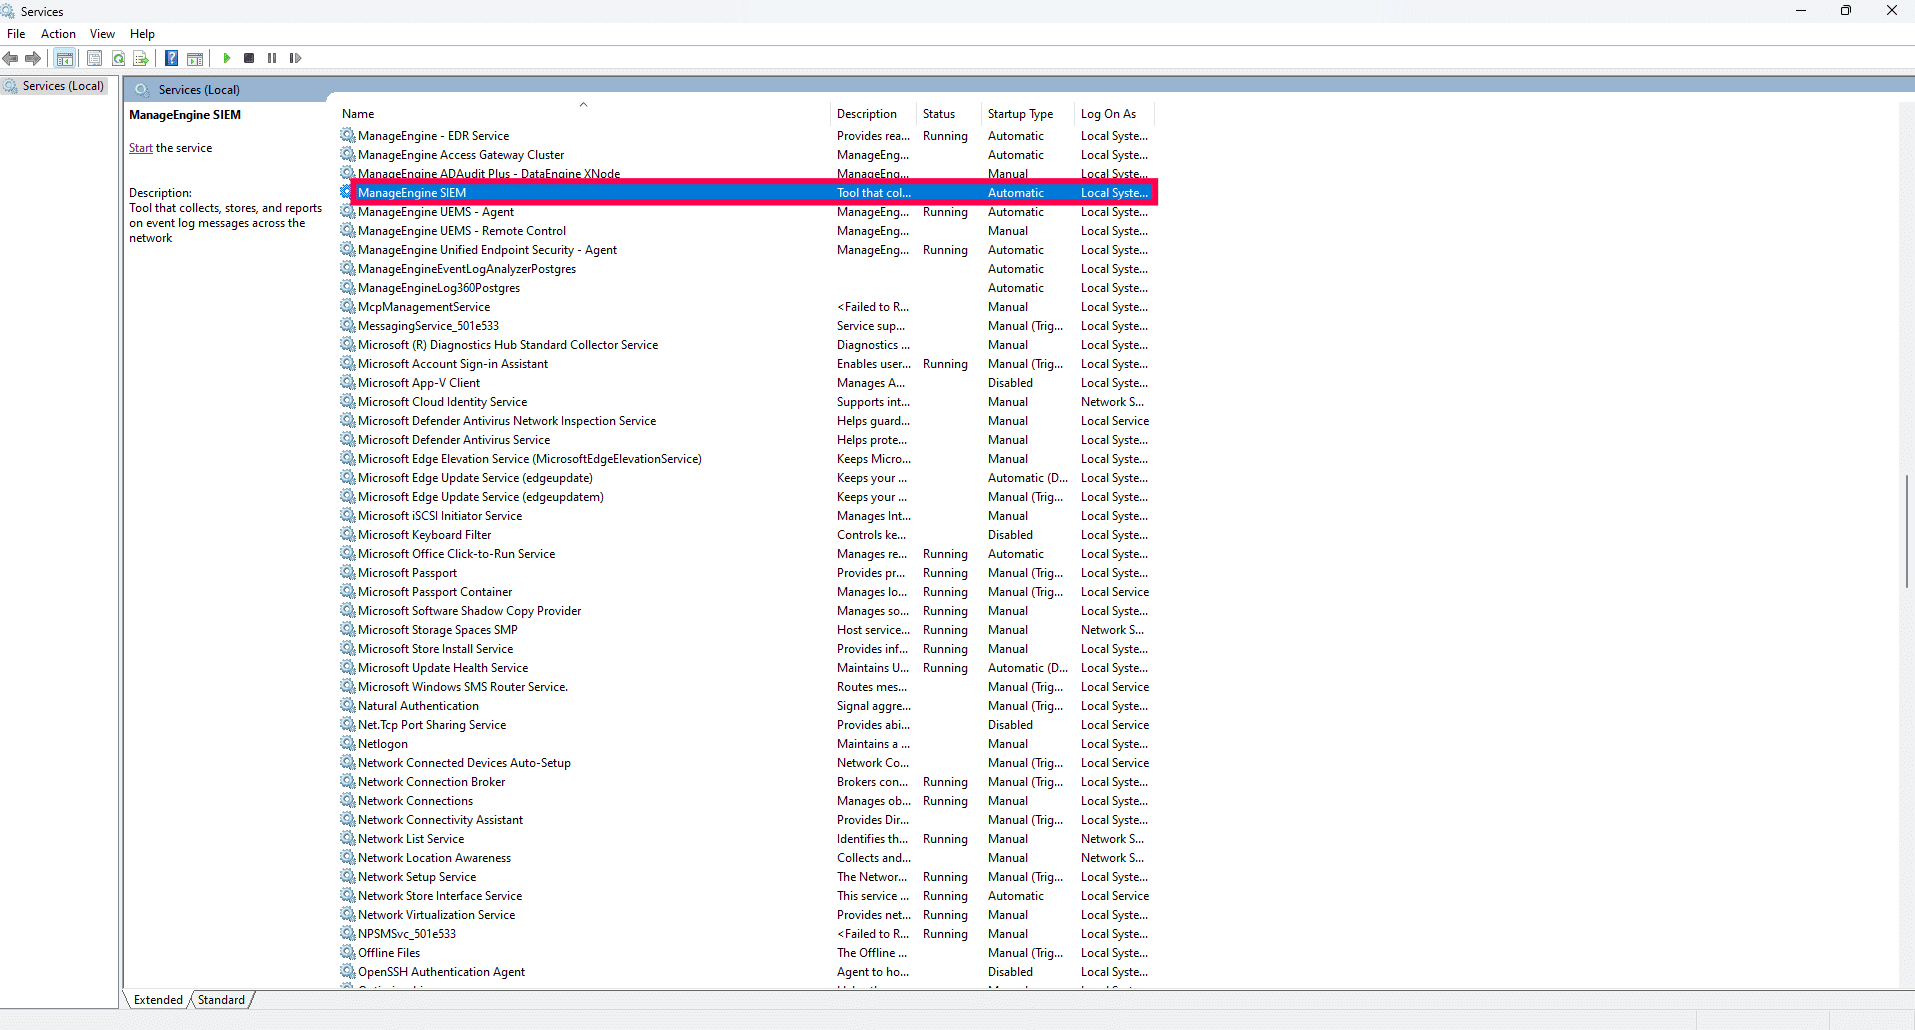1915x1030 pixels.
Task: Sort by the Status column header
Action: [950, 114]
